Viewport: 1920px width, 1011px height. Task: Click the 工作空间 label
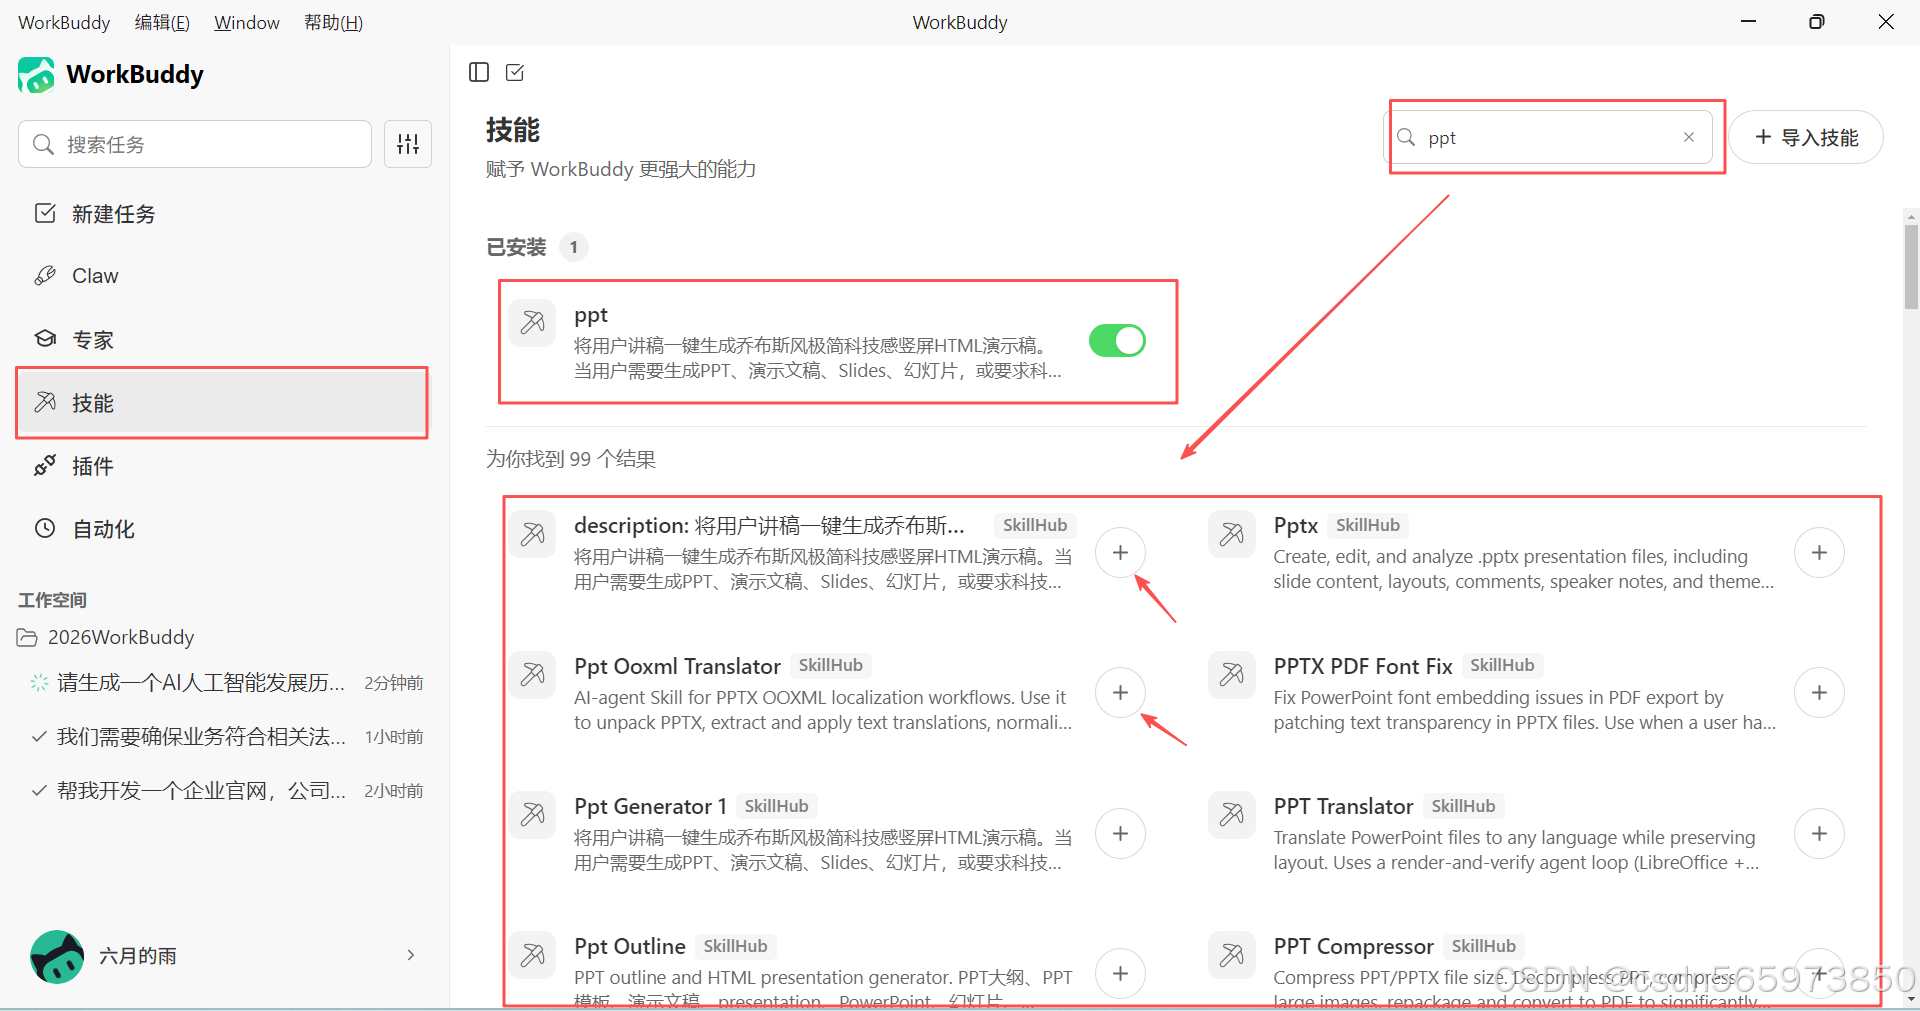[x=52, y=600]
